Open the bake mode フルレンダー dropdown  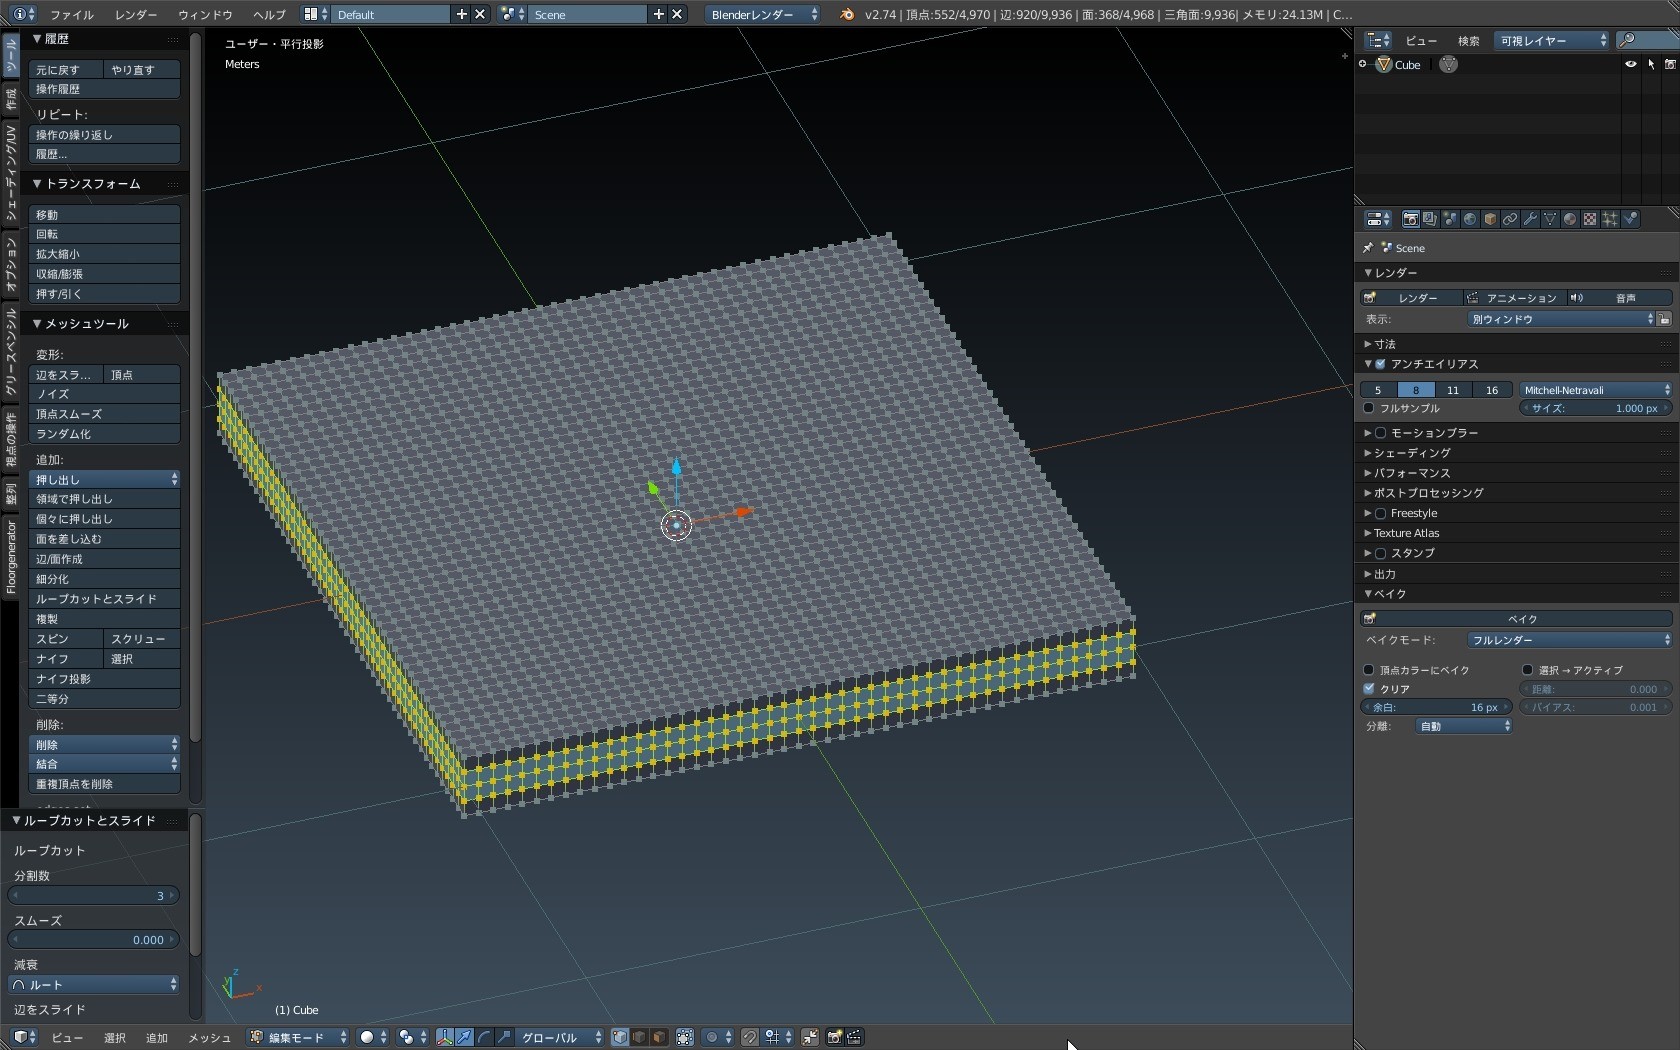[x=1568, y=640]
